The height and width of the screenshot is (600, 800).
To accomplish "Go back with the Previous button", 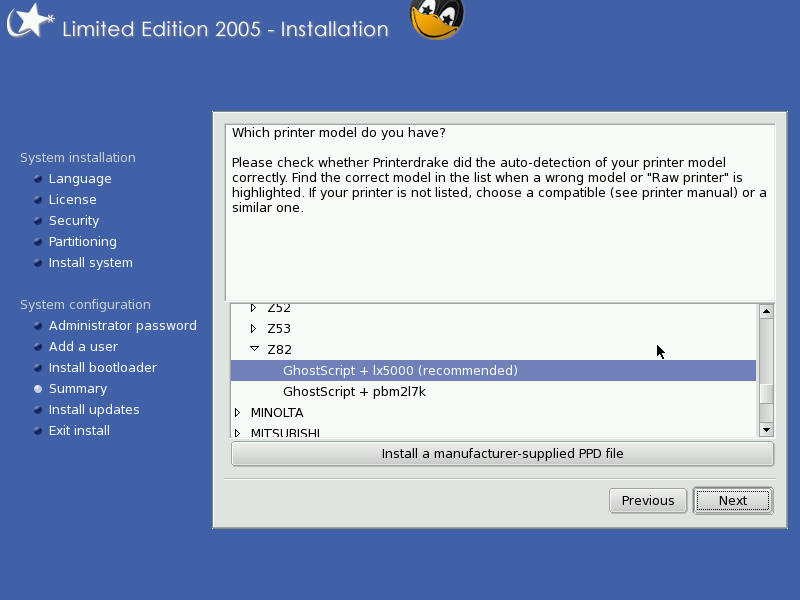I will (648, 501).
